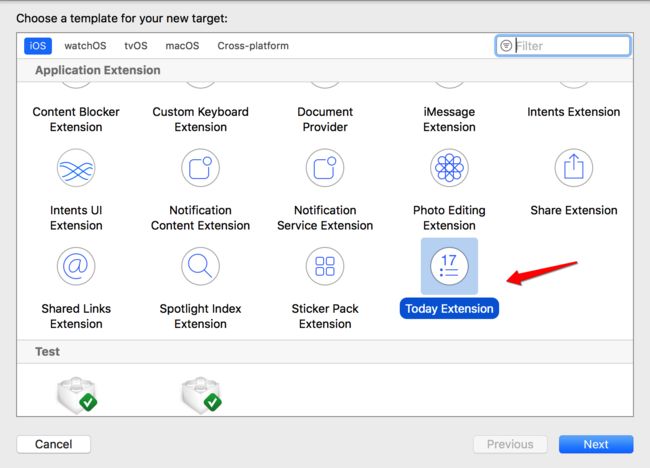Click the Notification Content Extension label

(201, 218)
